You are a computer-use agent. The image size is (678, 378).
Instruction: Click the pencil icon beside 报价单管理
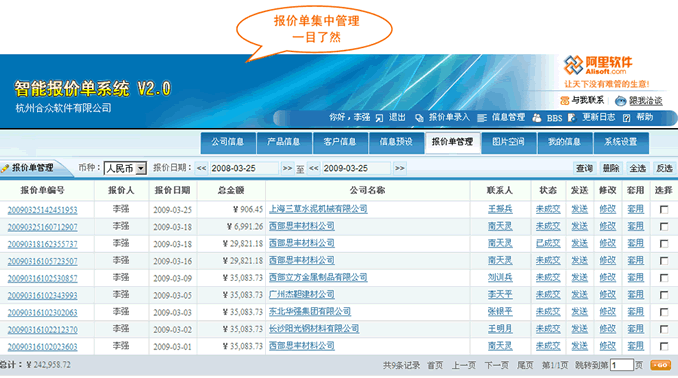click(5, 168)
